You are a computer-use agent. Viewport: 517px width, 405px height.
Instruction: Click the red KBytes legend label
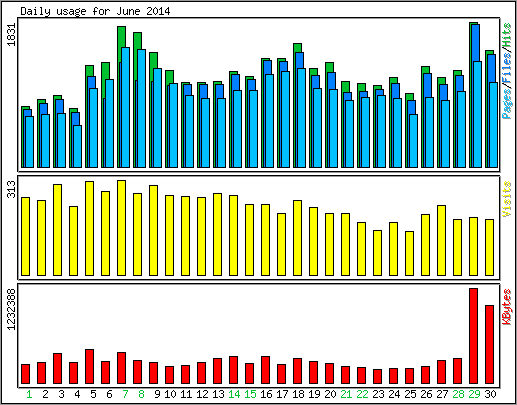click(x=507, y=307)
